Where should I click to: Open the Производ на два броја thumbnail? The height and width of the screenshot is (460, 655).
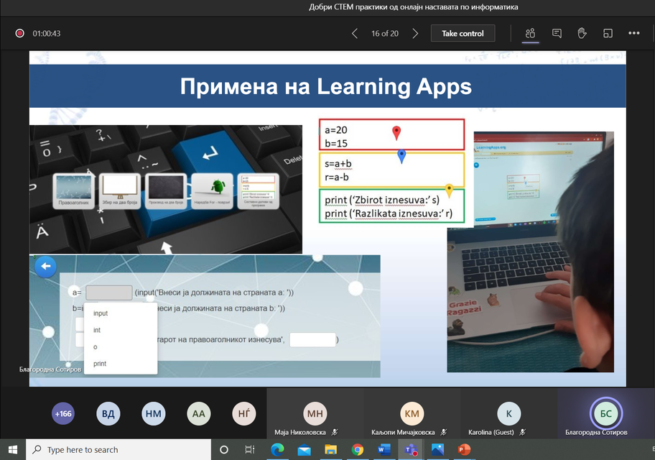[x=166, y=191]
